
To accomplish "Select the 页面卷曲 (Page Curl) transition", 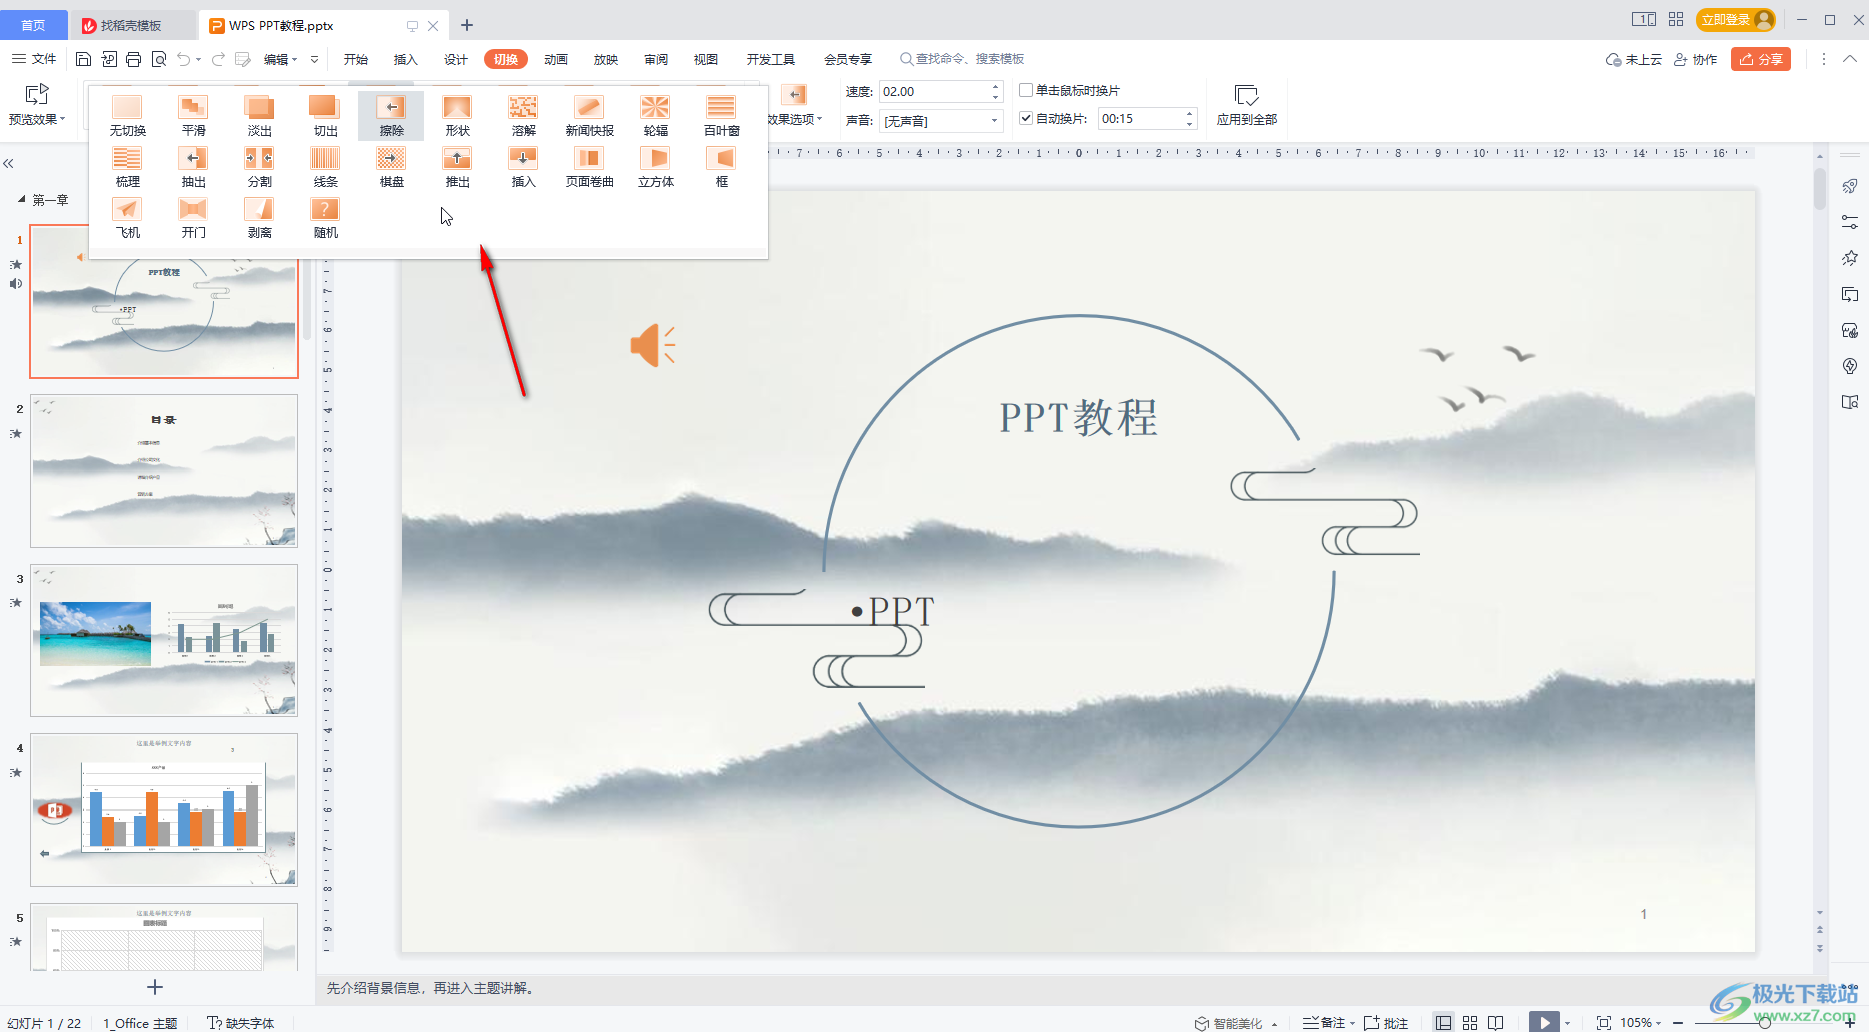I will tap(589, 166).
